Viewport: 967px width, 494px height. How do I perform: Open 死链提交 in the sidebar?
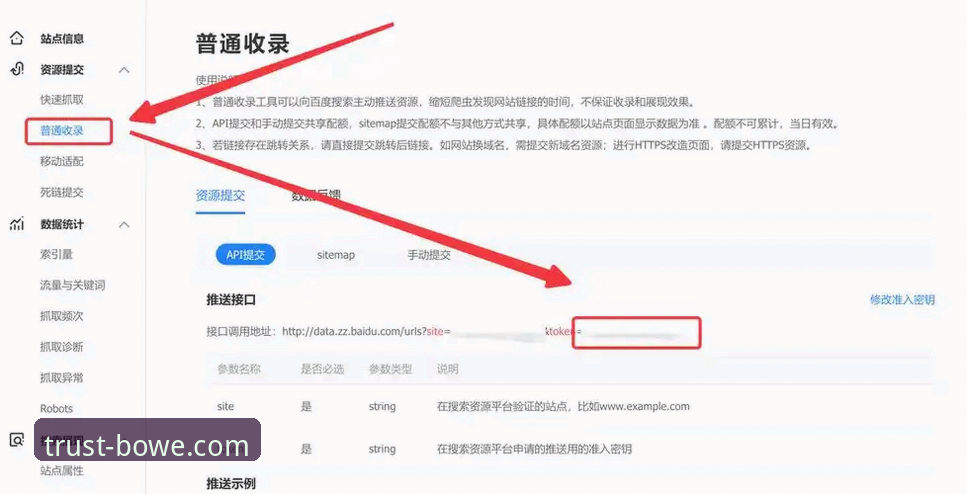coord(62,192)
